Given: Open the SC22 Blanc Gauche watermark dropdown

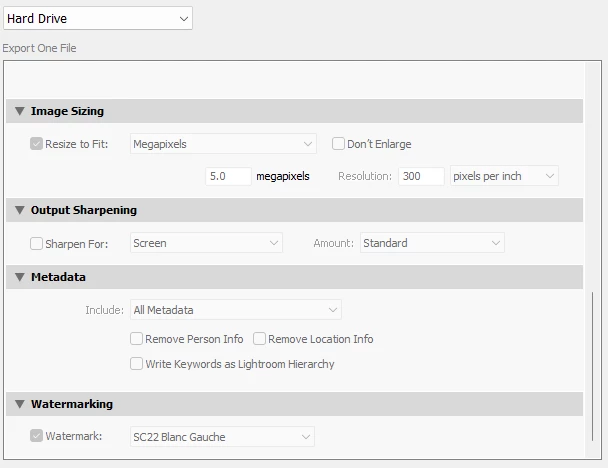Looking at the screenshot, I should 222,436.
